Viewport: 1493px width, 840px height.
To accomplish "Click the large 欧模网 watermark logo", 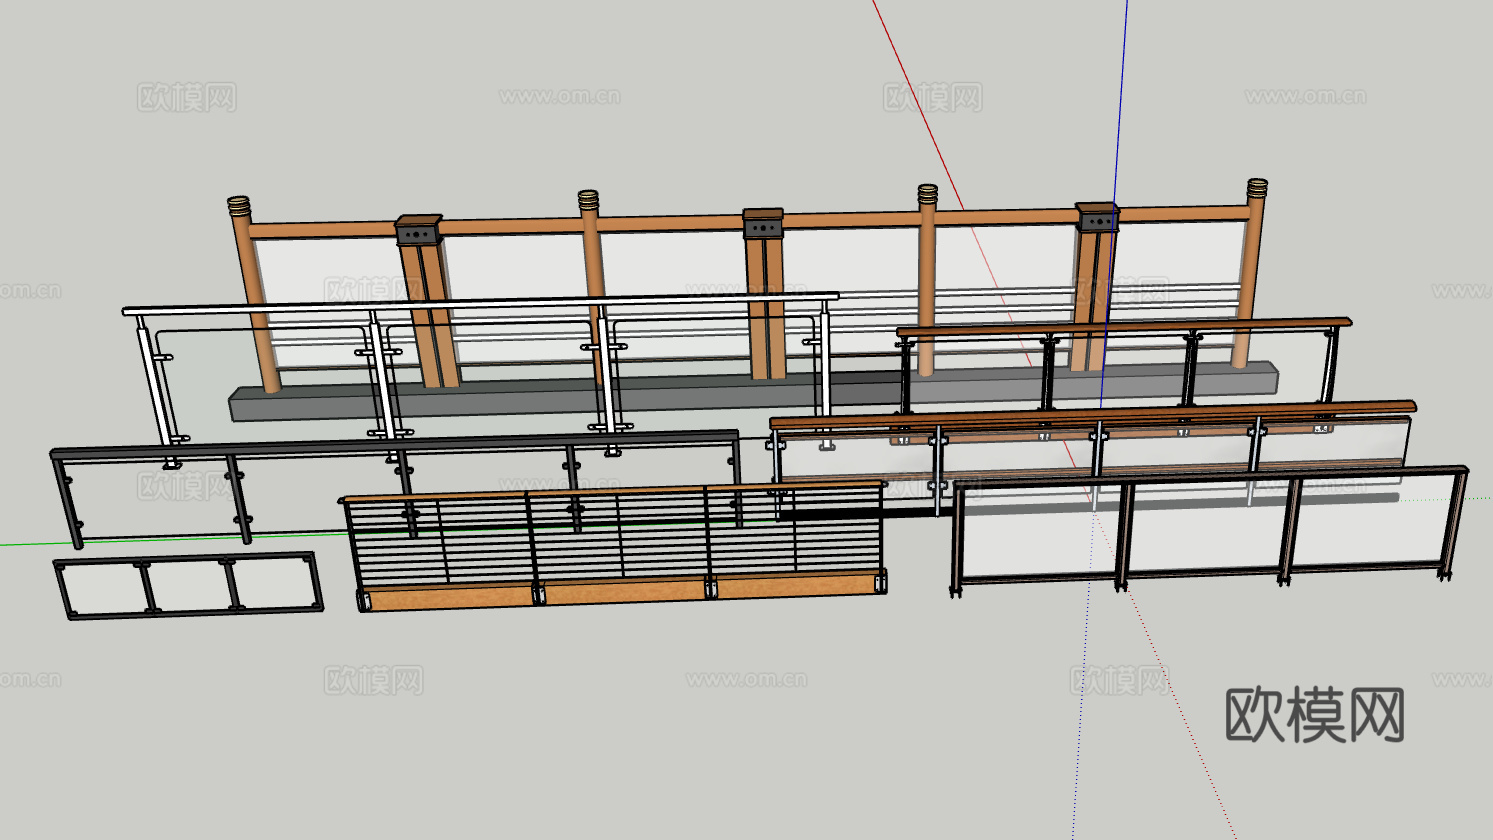I will (1315, 714).
